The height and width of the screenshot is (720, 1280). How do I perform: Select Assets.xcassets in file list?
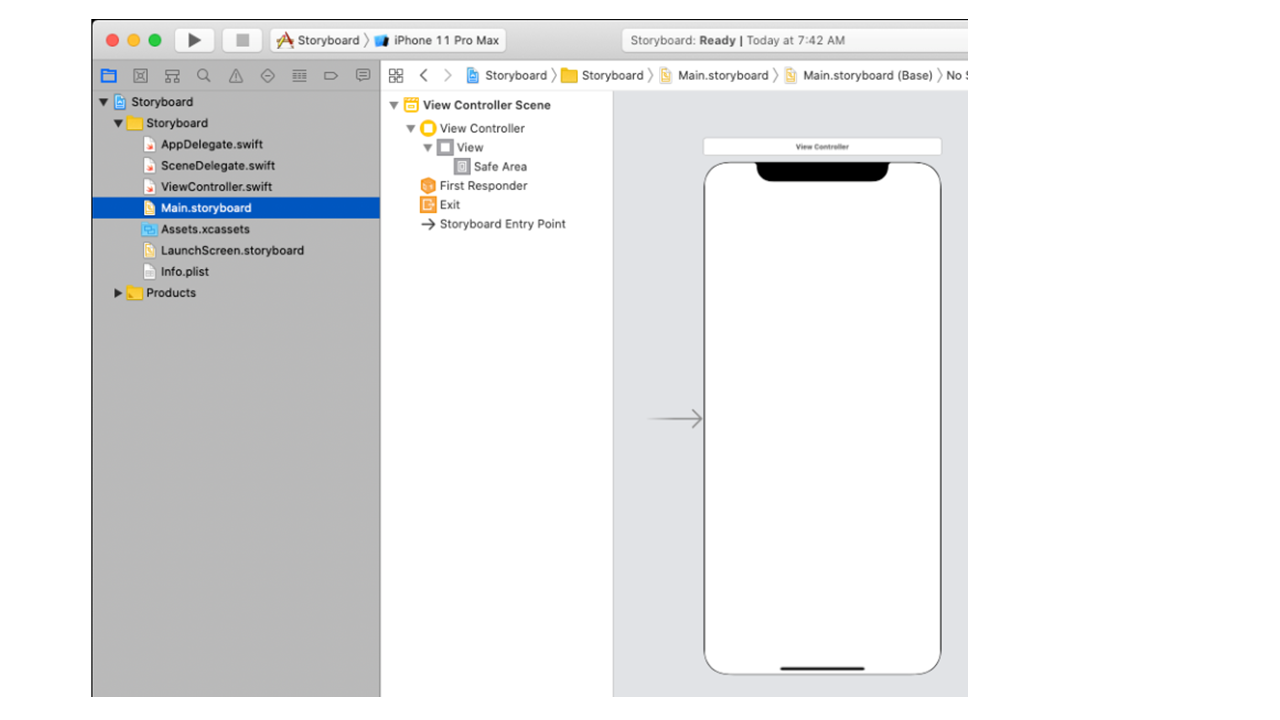[x=205, y=229]
